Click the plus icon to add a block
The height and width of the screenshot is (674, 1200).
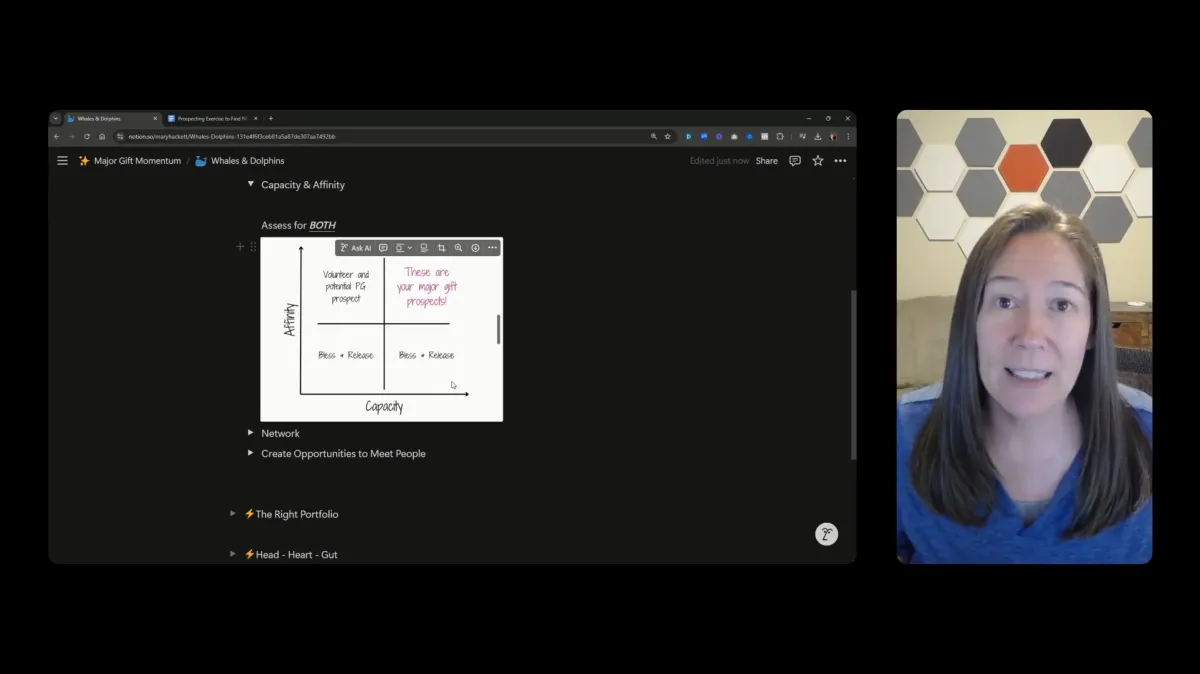(x=240, y=246)
